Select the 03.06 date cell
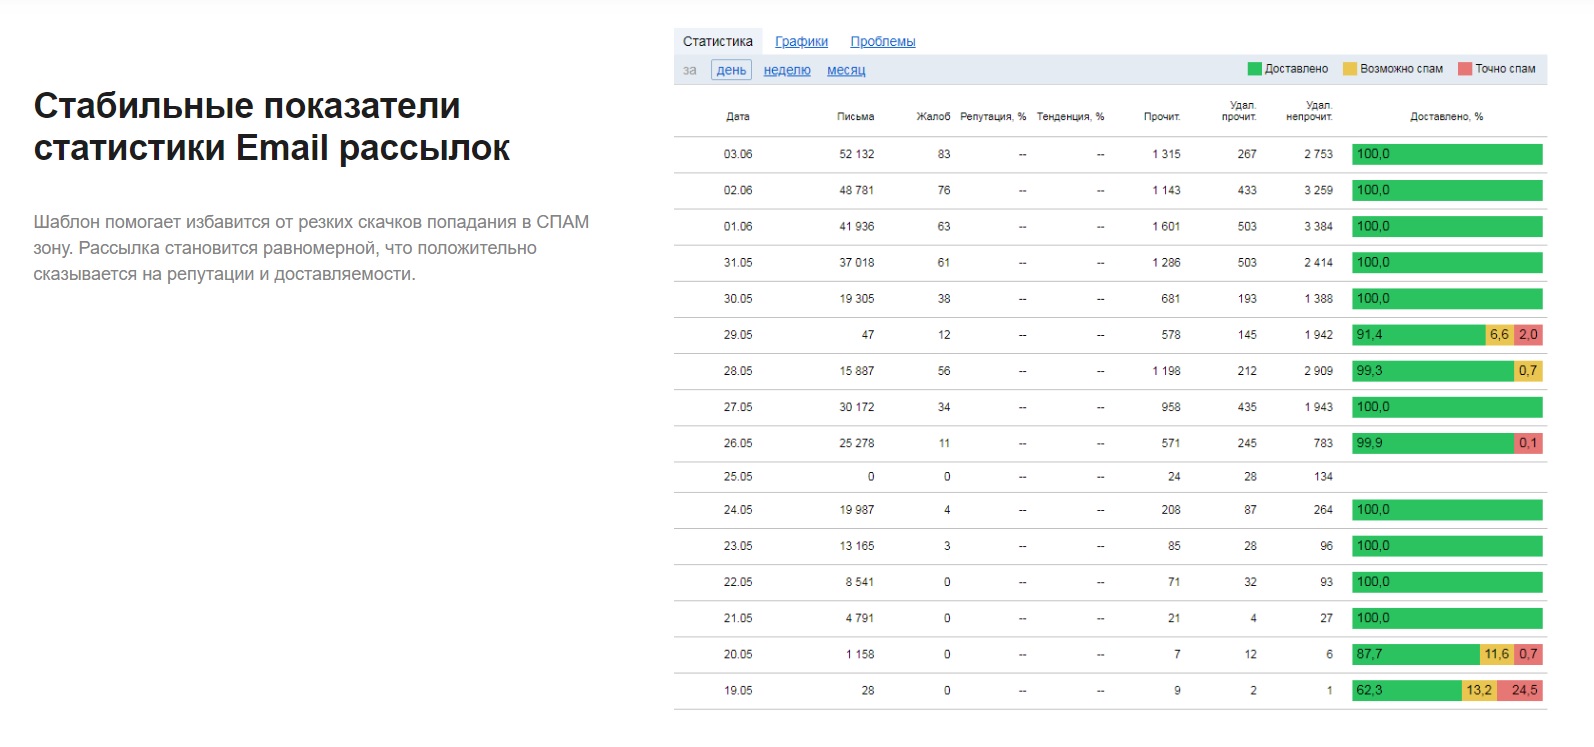The width and height of the screenshot is (1594, 747). point(738,154)
